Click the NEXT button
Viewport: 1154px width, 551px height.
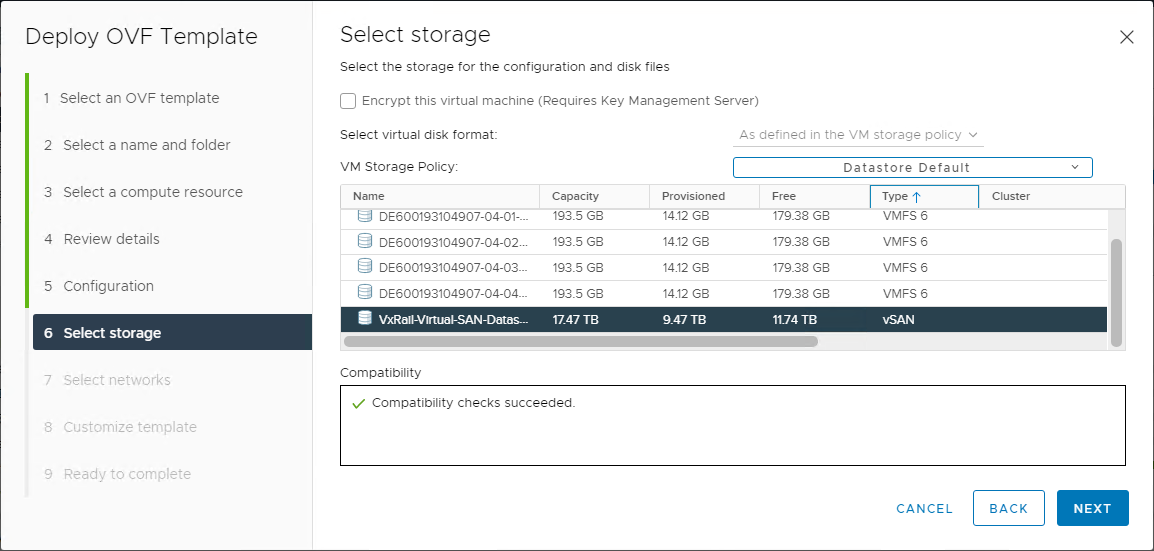pyautogui.click(x=1092, y=508)
